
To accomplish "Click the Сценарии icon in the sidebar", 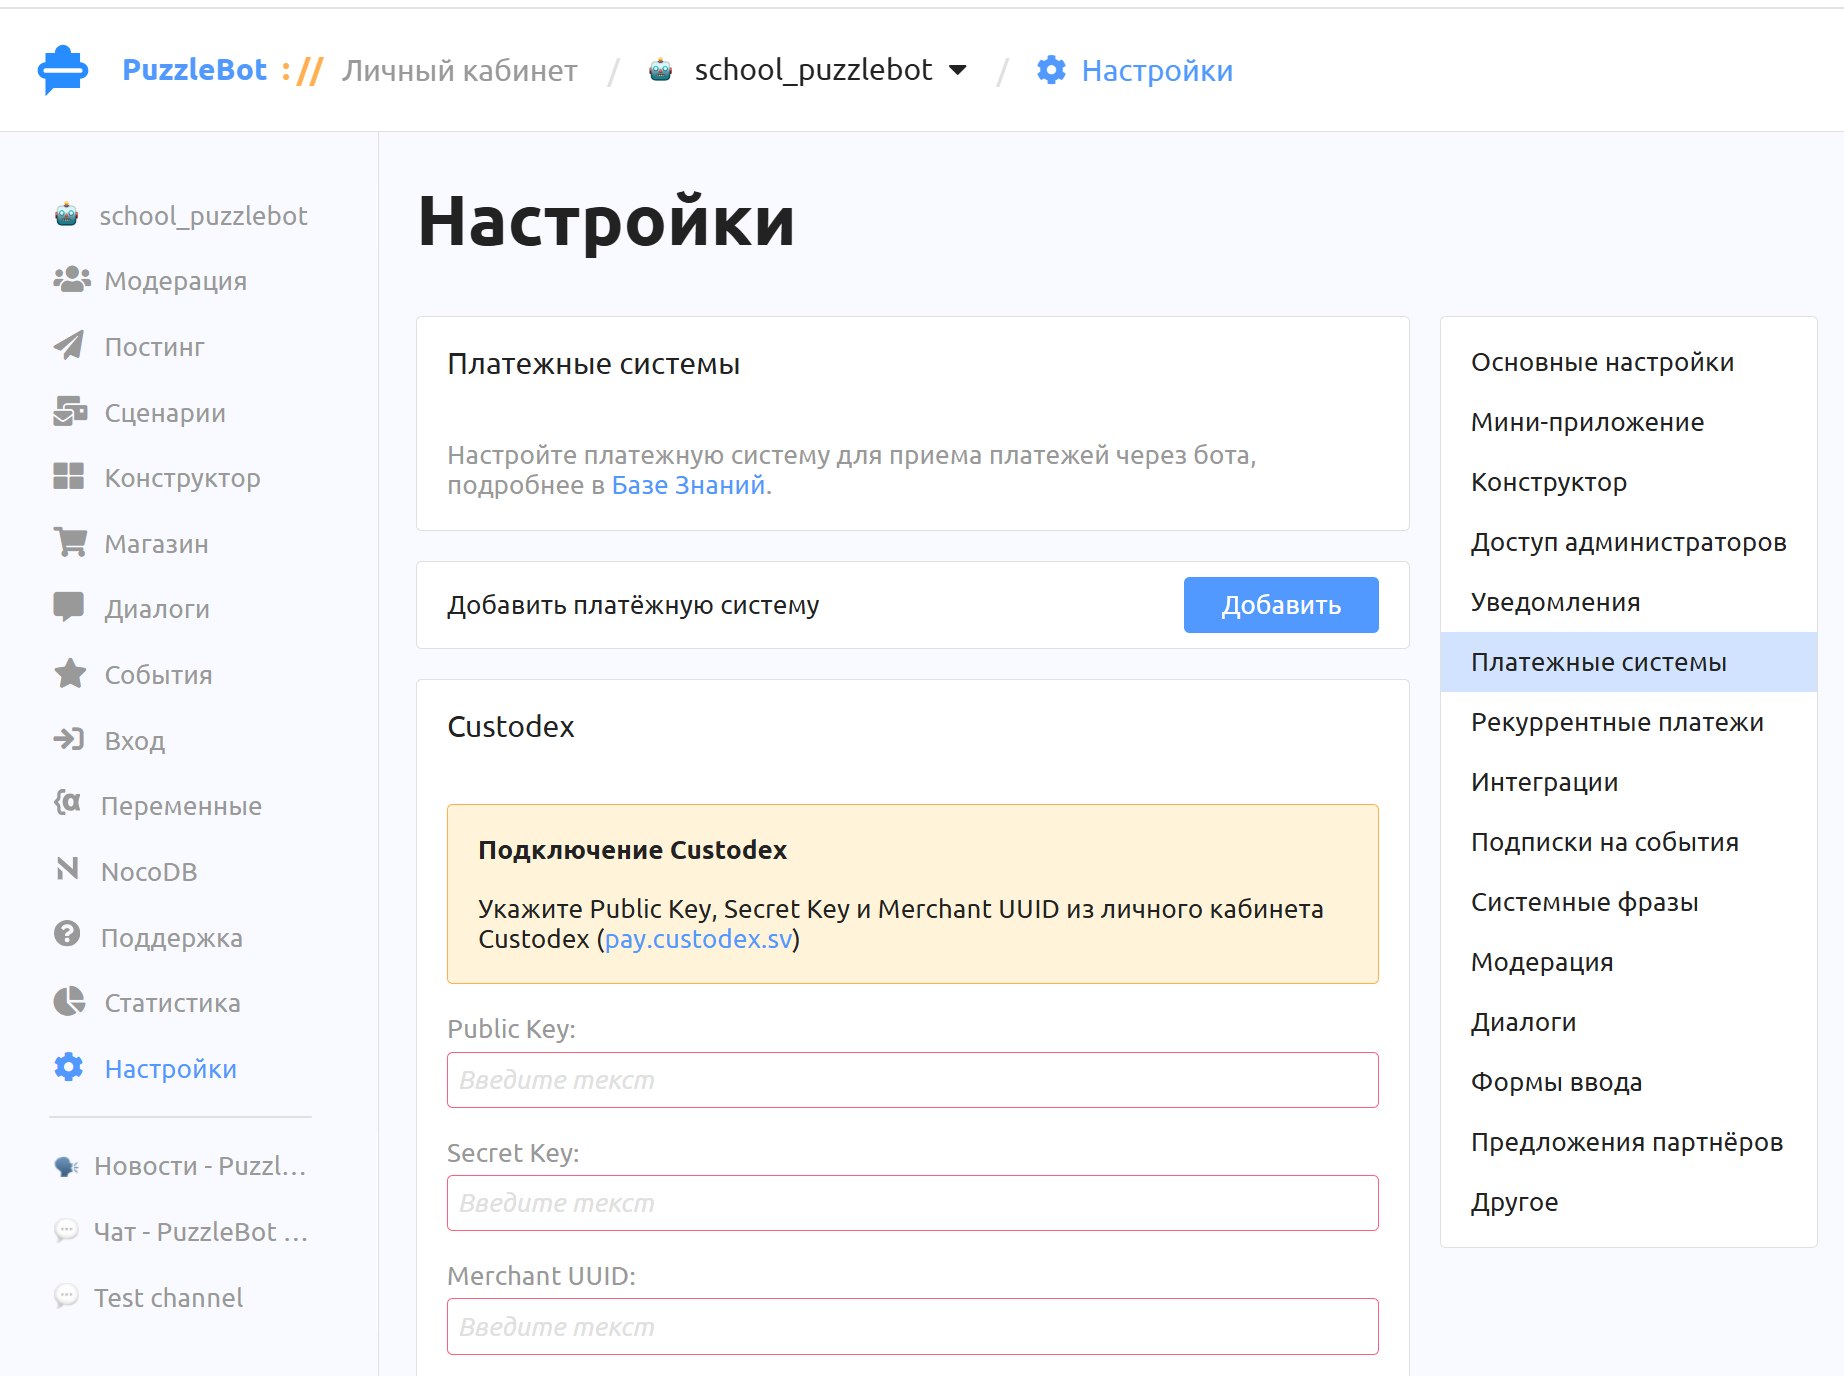I will coord(70,412).
